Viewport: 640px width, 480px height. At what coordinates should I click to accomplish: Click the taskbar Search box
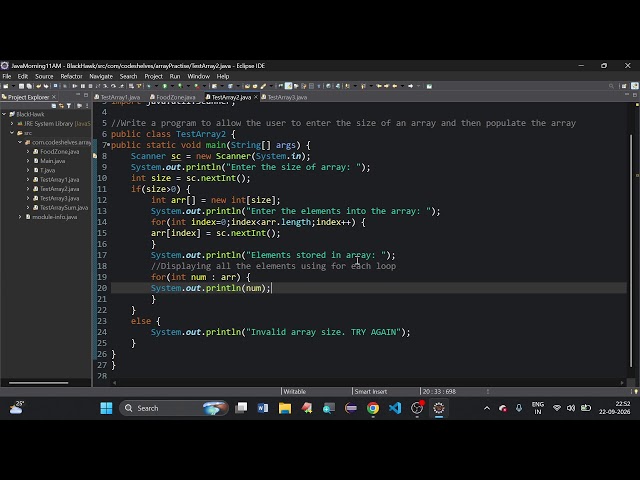(x=174, y=408)
